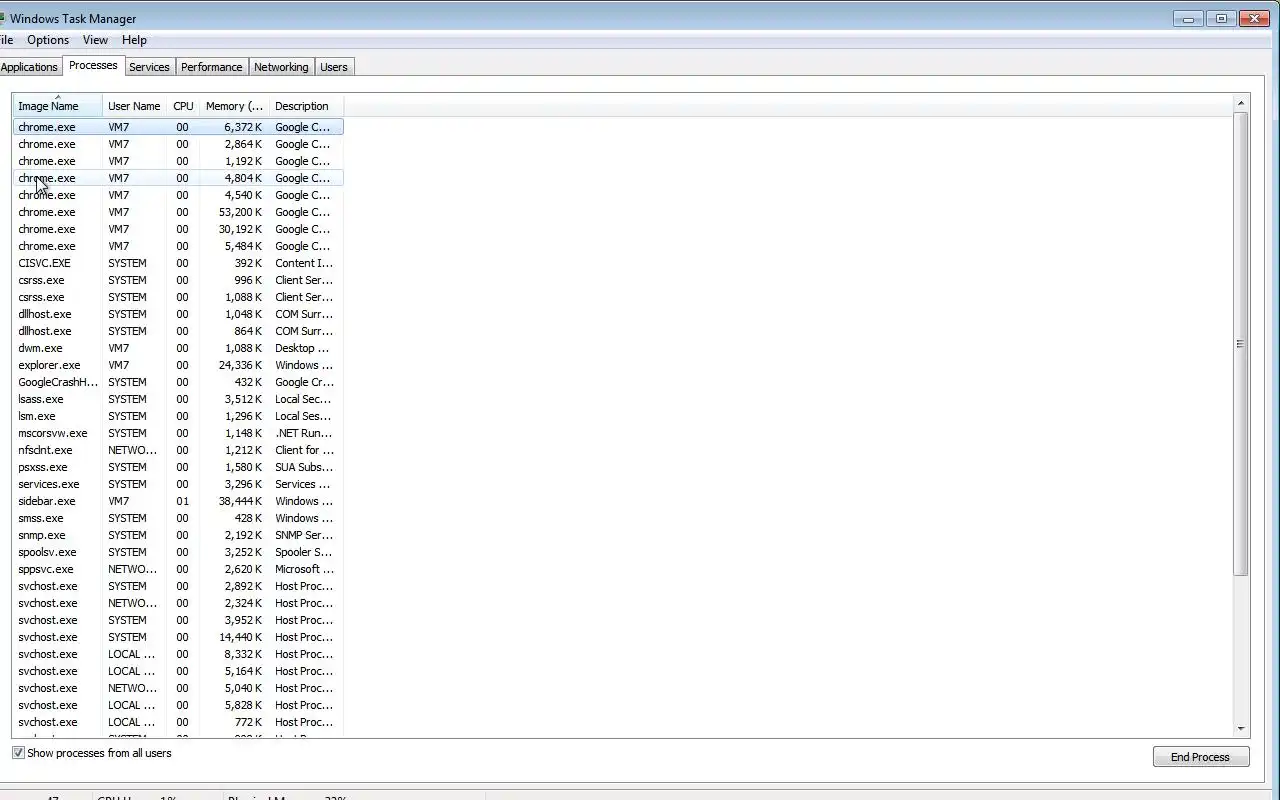1280x800 pixels.
Task: Select chrome.exe row with 30,192 K memory
Action: 178,229
